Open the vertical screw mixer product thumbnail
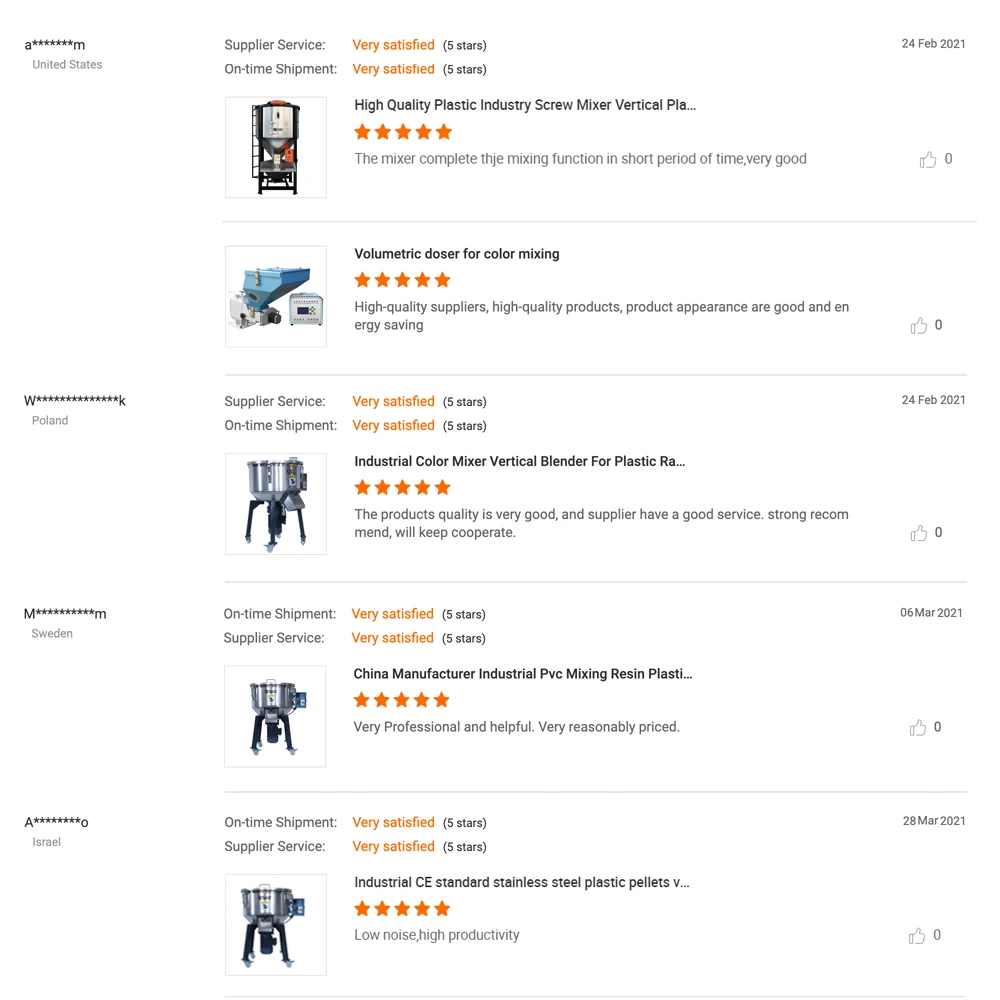The image size is (1000, 1000). [x=276, y=148]
